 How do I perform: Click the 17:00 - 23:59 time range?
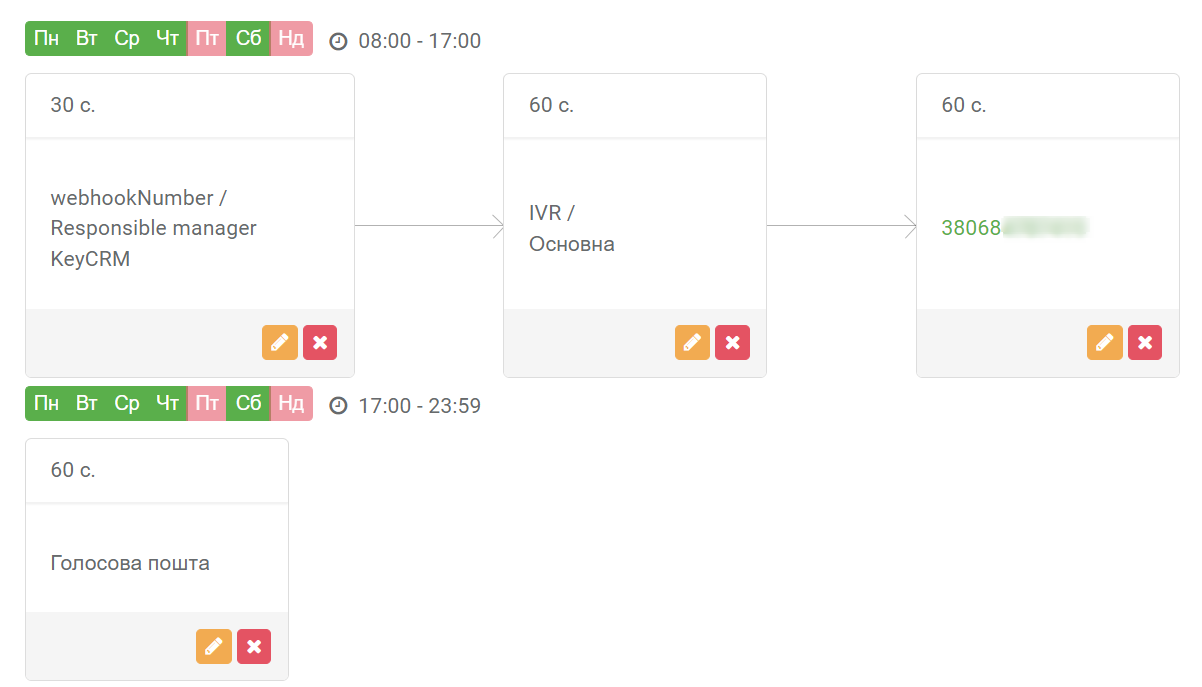click(419, 406)
